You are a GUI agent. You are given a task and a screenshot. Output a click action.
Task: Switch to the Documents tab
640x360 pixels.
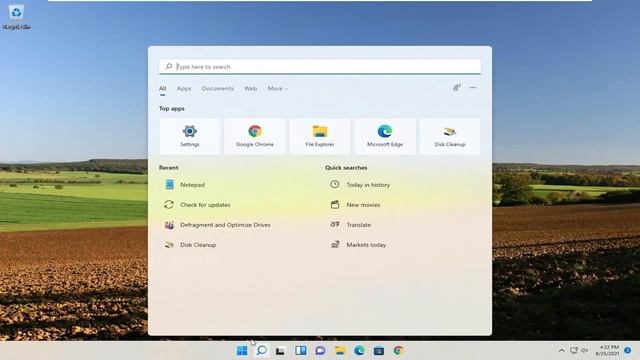(218, 89)
